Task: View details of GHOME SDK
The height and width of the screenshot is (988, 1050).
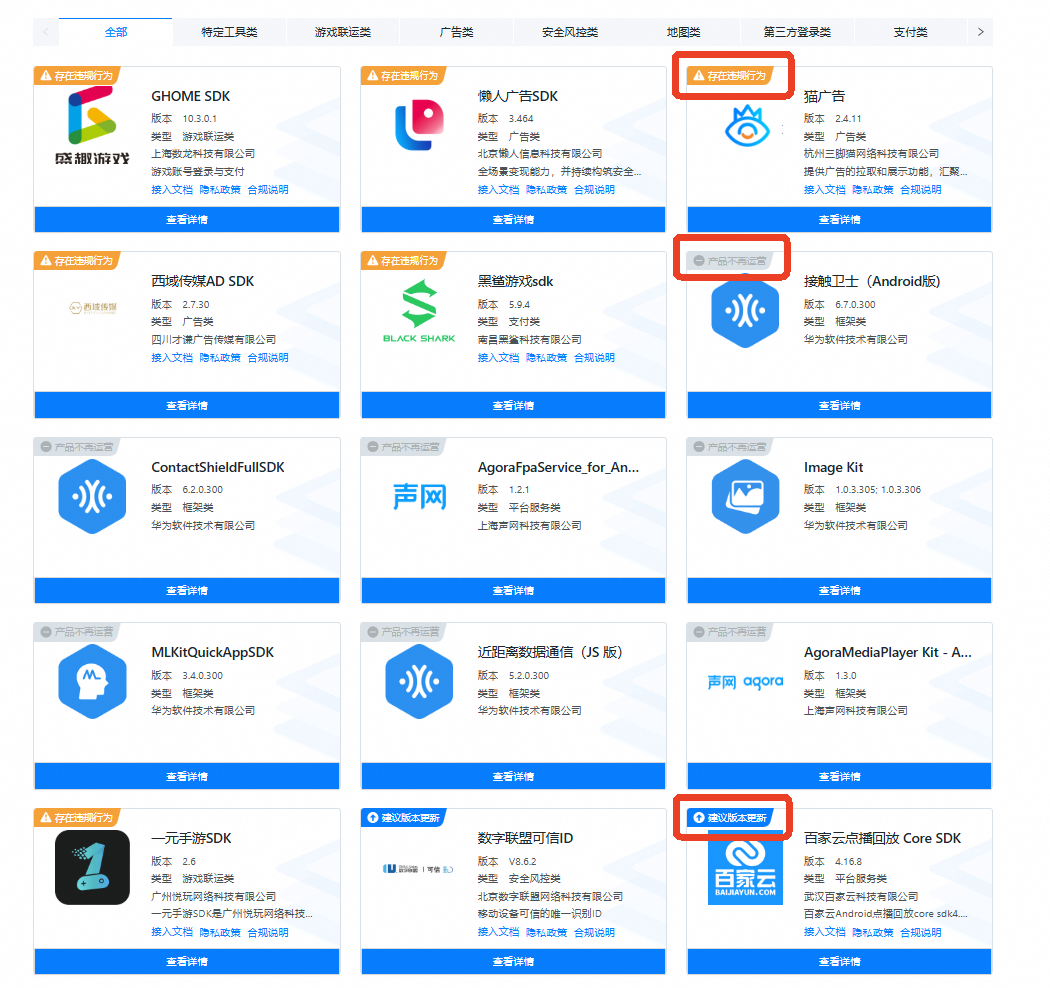Action: click(x=187, y=220)
